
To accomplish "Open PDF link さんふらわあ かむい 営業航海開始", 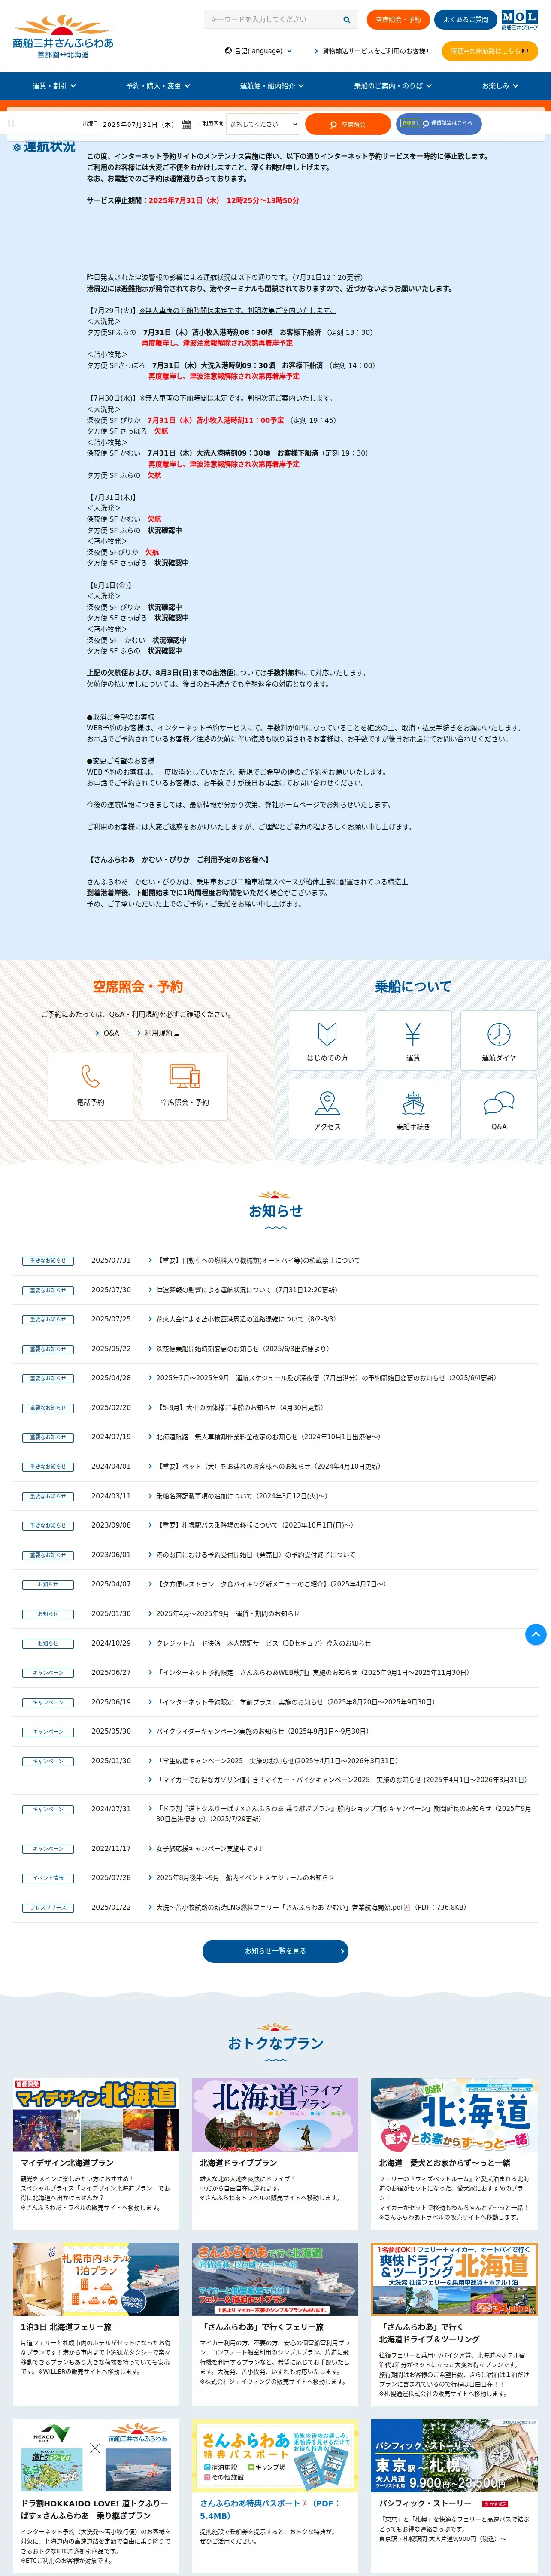I will pos(311,1907).
